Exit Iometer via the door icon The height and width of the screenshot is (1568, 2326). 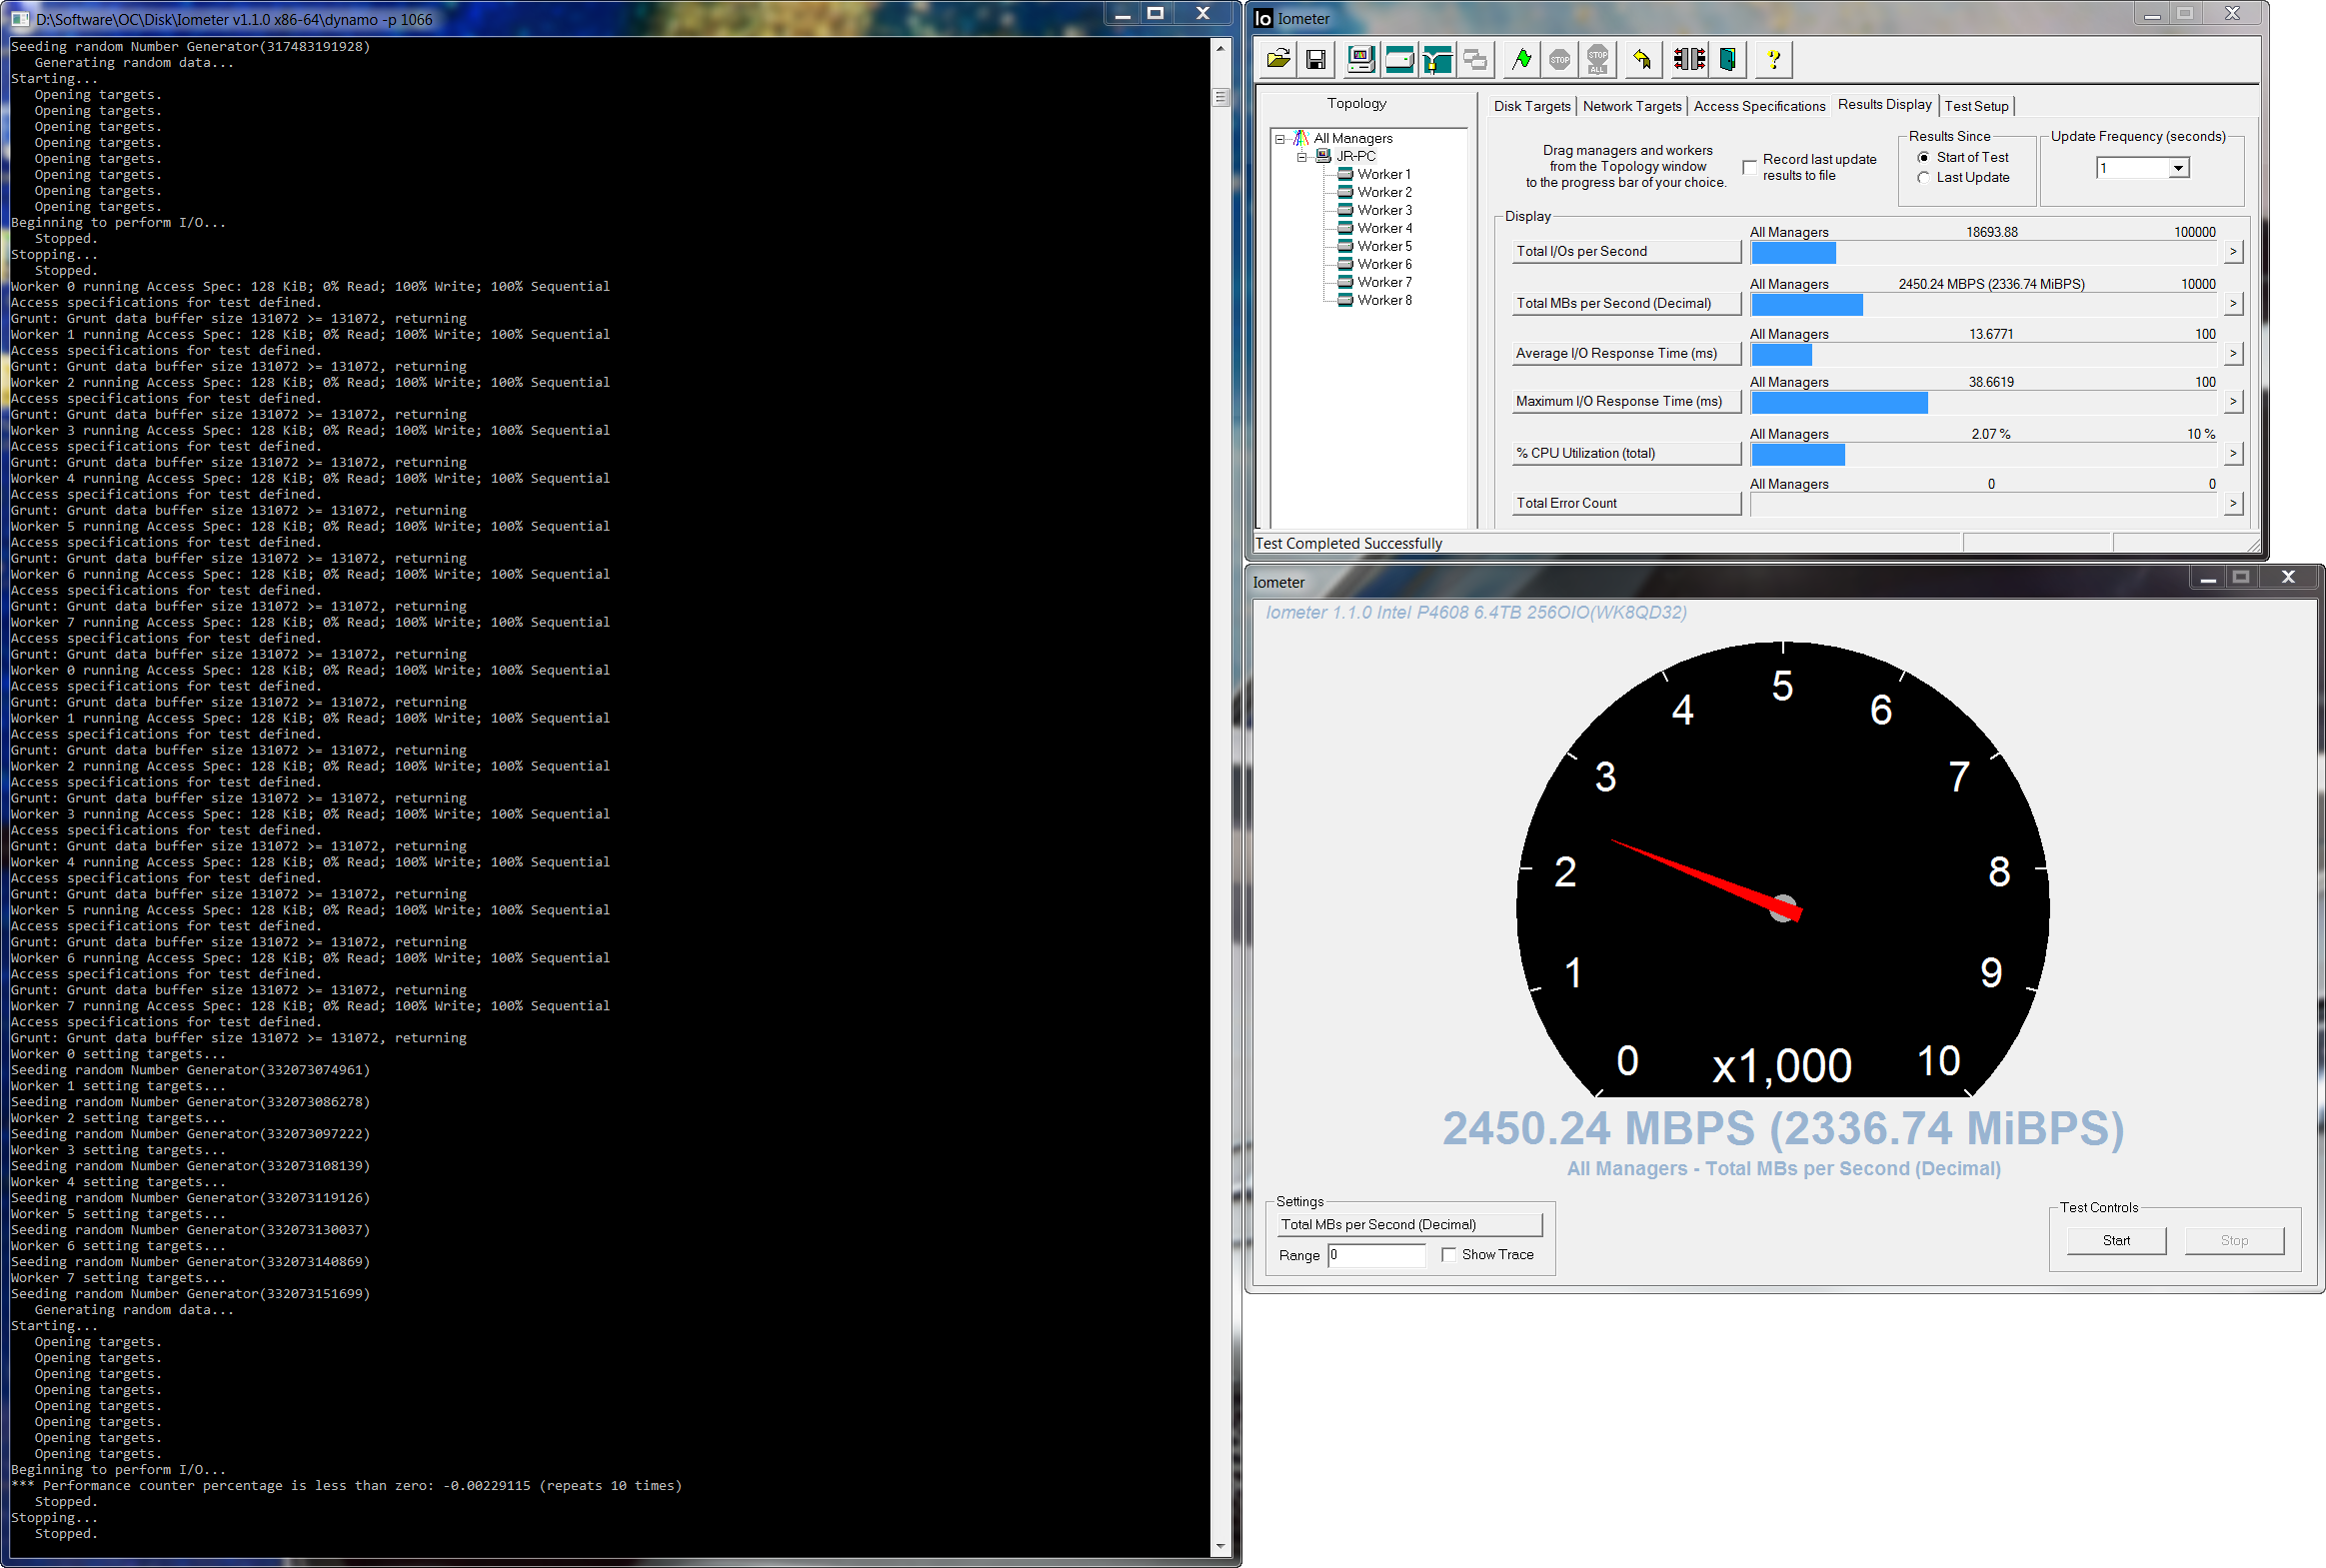pyautogui.click(x=1728, y=60)
